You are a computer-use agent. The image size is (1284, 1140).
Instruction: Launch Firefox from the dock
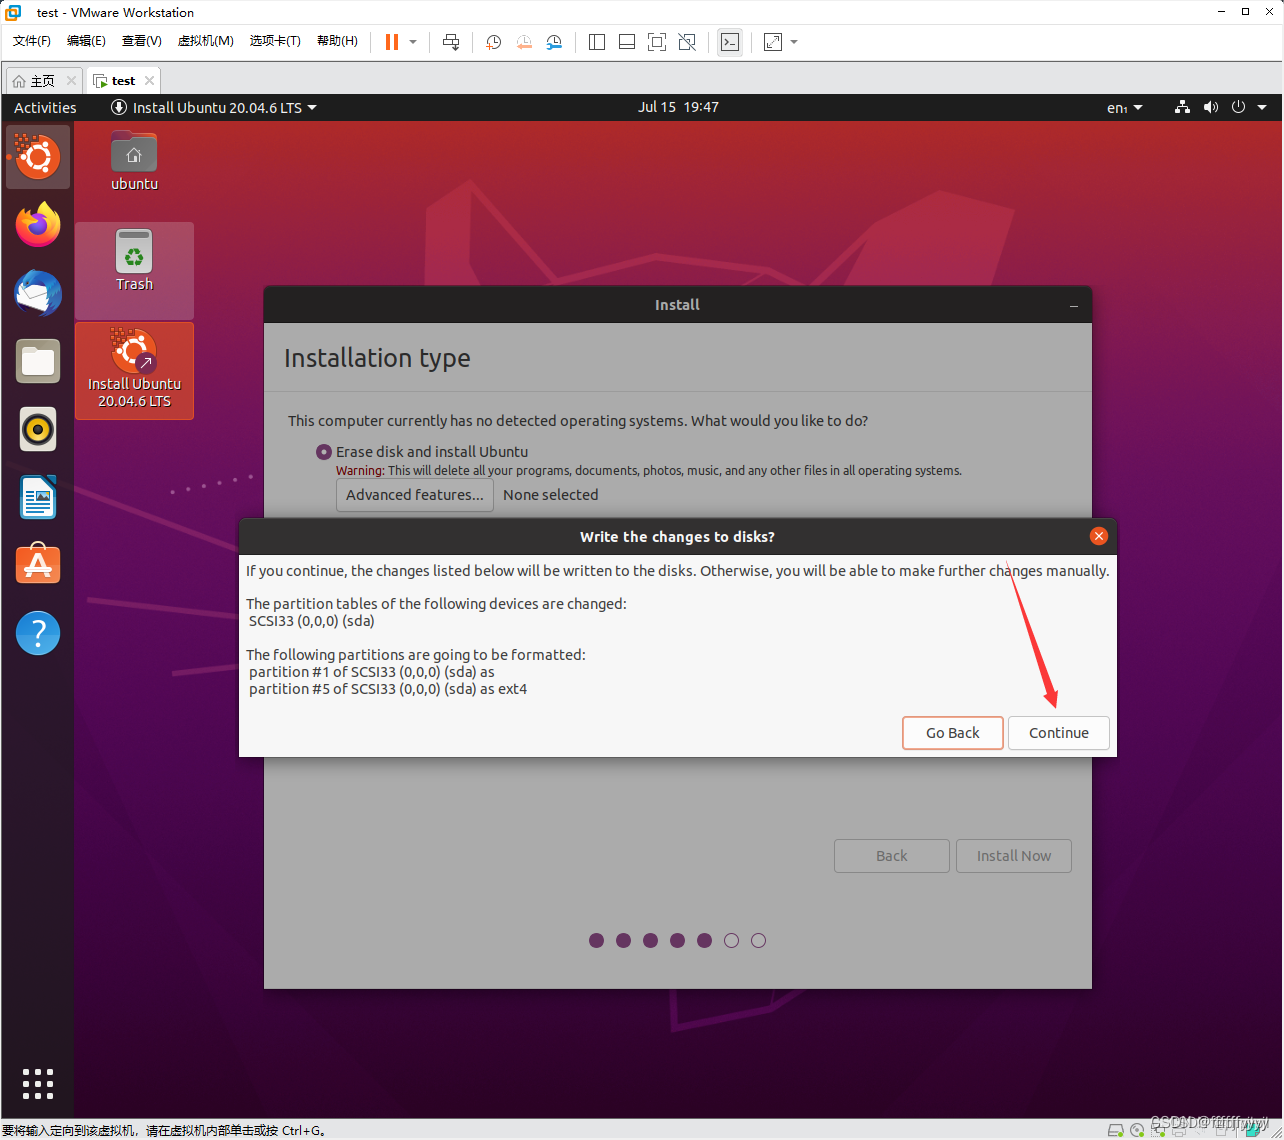point(38,225)
